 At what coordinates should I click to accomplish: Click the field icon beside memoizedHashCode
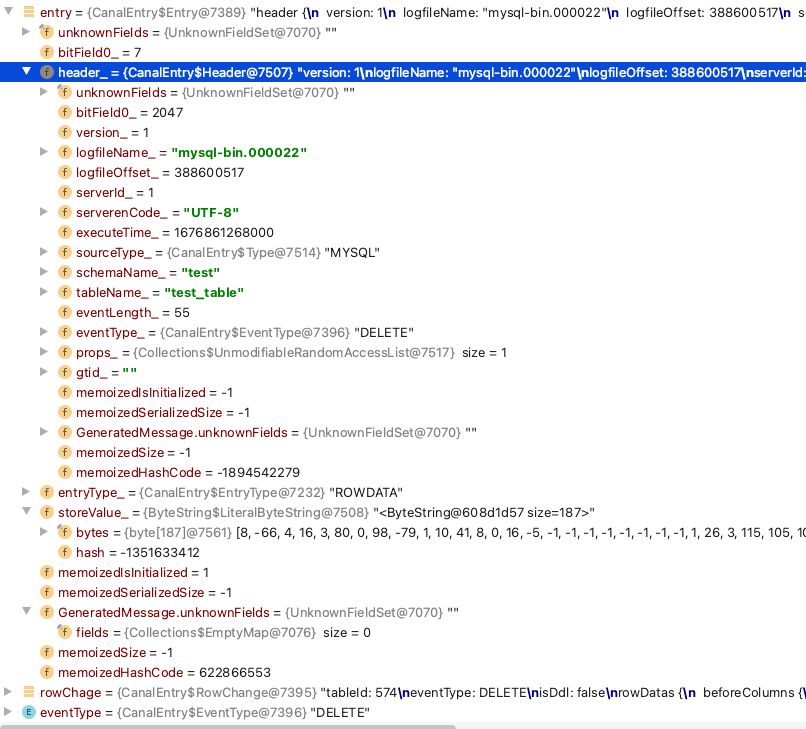65,472
